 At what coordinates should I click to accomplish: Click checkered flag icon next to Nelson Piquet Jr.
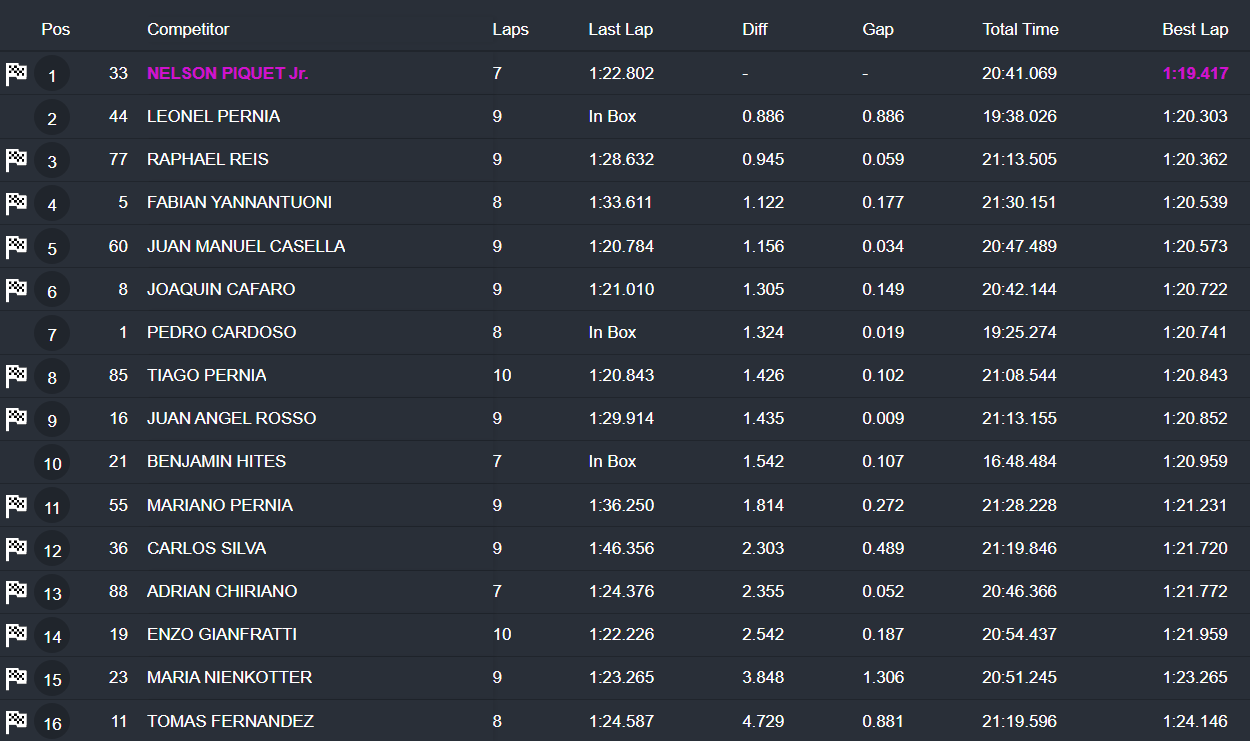click(16, 73)
